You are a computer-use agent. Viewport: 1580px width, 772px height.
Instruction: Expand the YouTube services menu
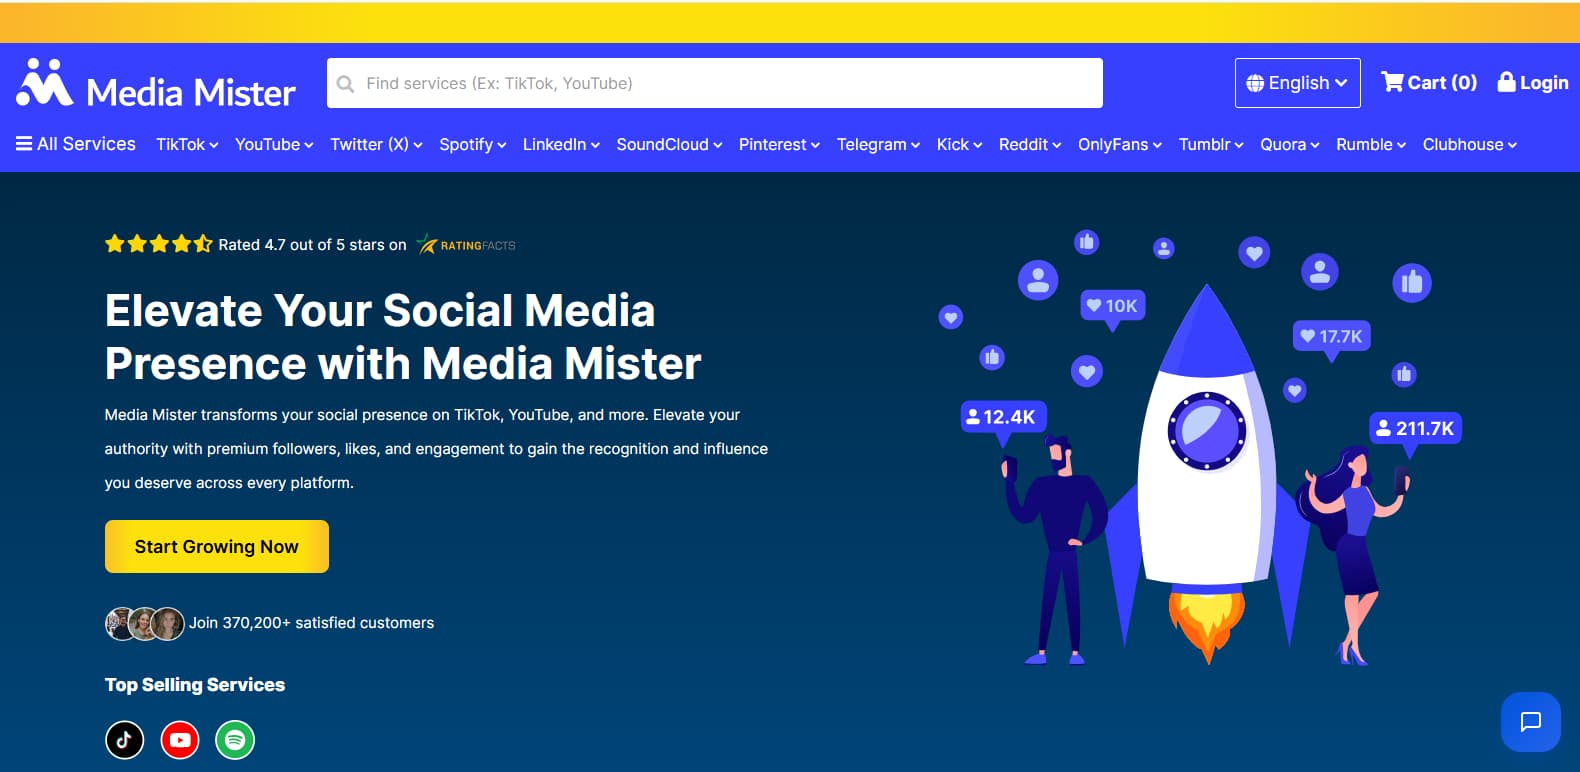274,144
